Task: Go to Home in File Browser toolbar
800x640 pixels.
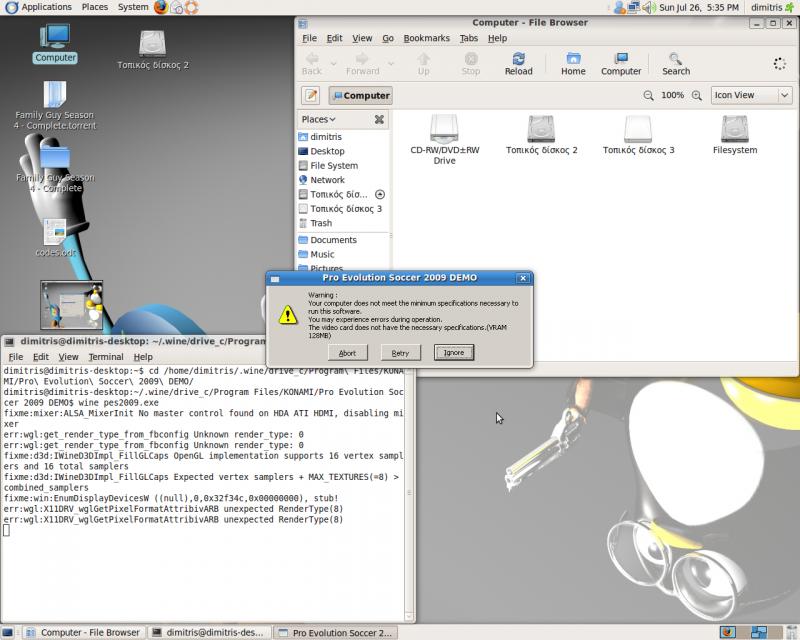Action: tap(573, 64)
